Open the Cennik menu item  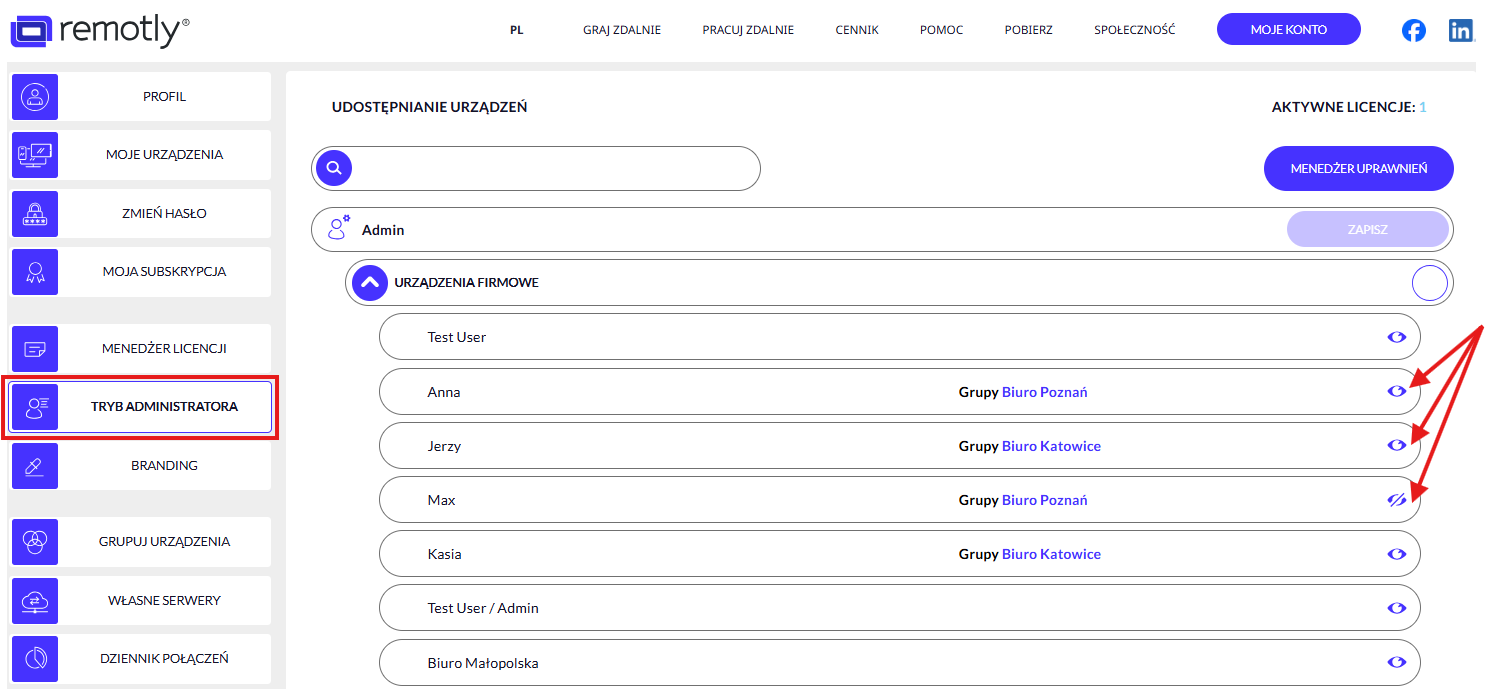coord(856,30)
